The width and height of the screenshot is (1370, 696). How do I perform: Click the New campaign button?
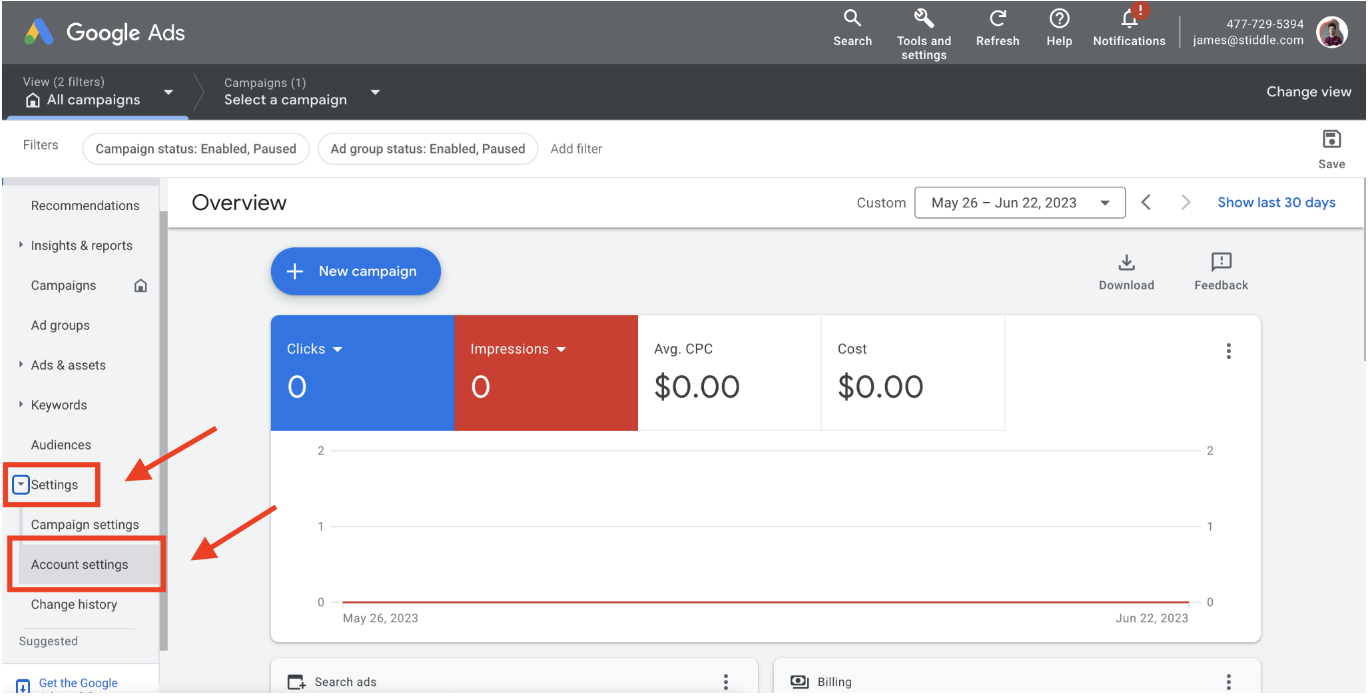(x=356, y=271)
